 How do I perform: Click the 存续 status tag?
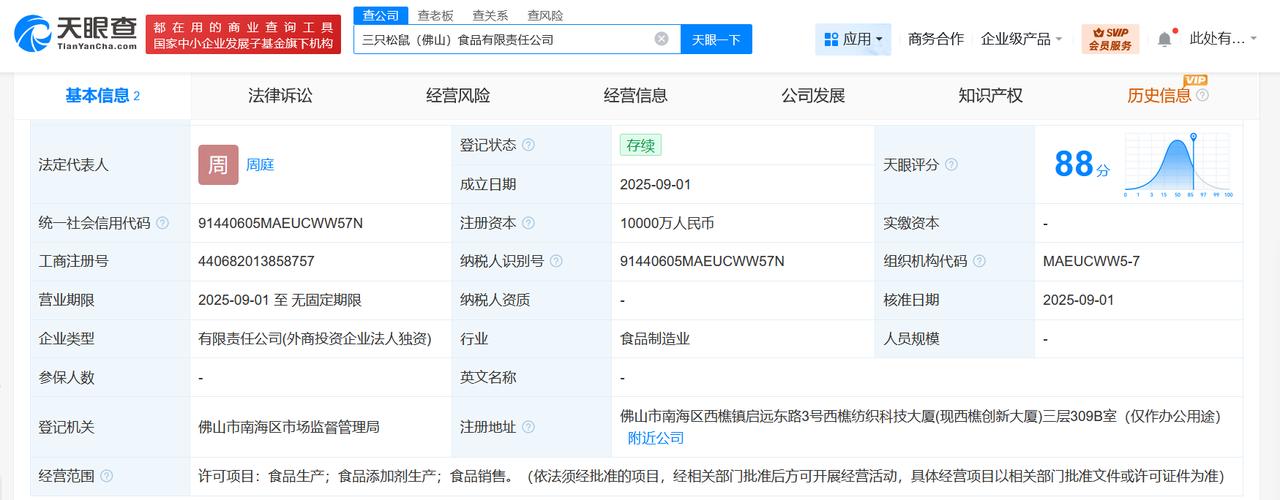[640, 145]
